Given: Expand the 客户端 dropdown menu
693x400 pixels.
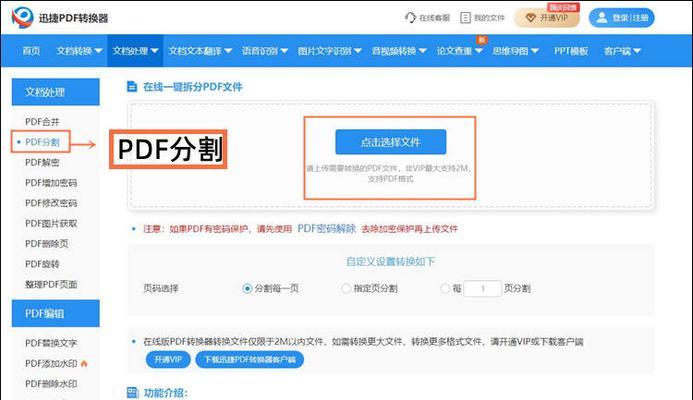Looking at the screenshot, I should (x=622, y=51).
